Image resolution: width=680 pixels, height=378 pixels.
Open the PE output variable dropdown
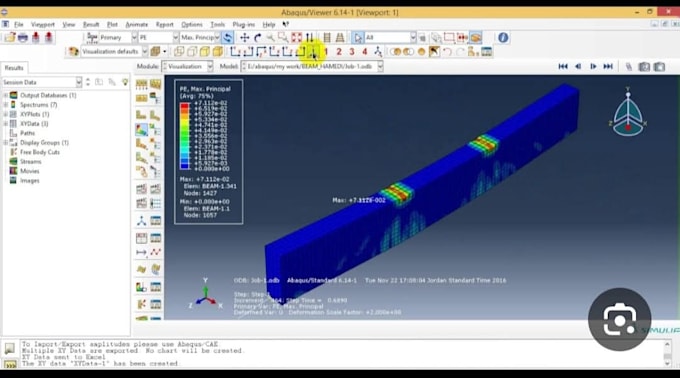click(x=176, y=38)
